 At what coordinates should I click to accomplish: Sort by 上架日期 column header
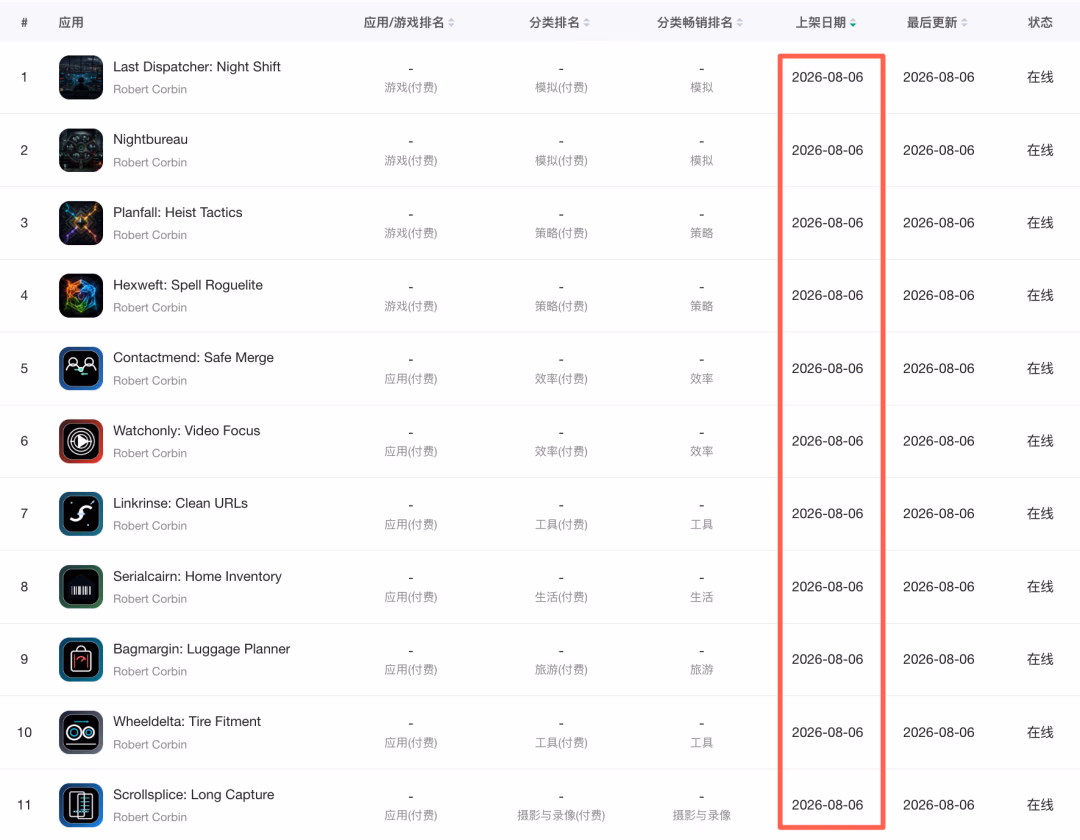(826, 23)
